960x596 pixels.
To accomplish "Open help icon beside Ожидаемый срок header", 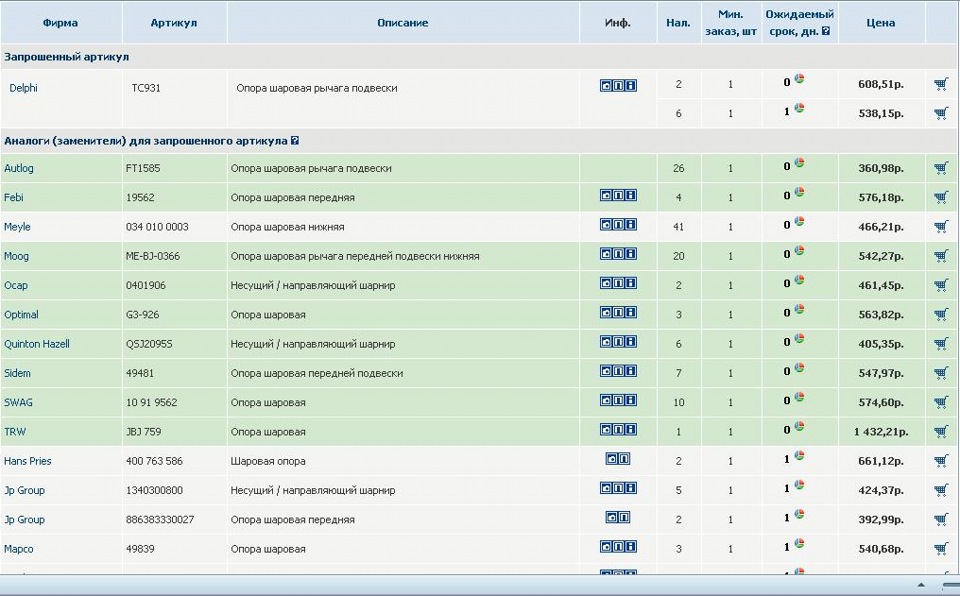I will (826, 31).
